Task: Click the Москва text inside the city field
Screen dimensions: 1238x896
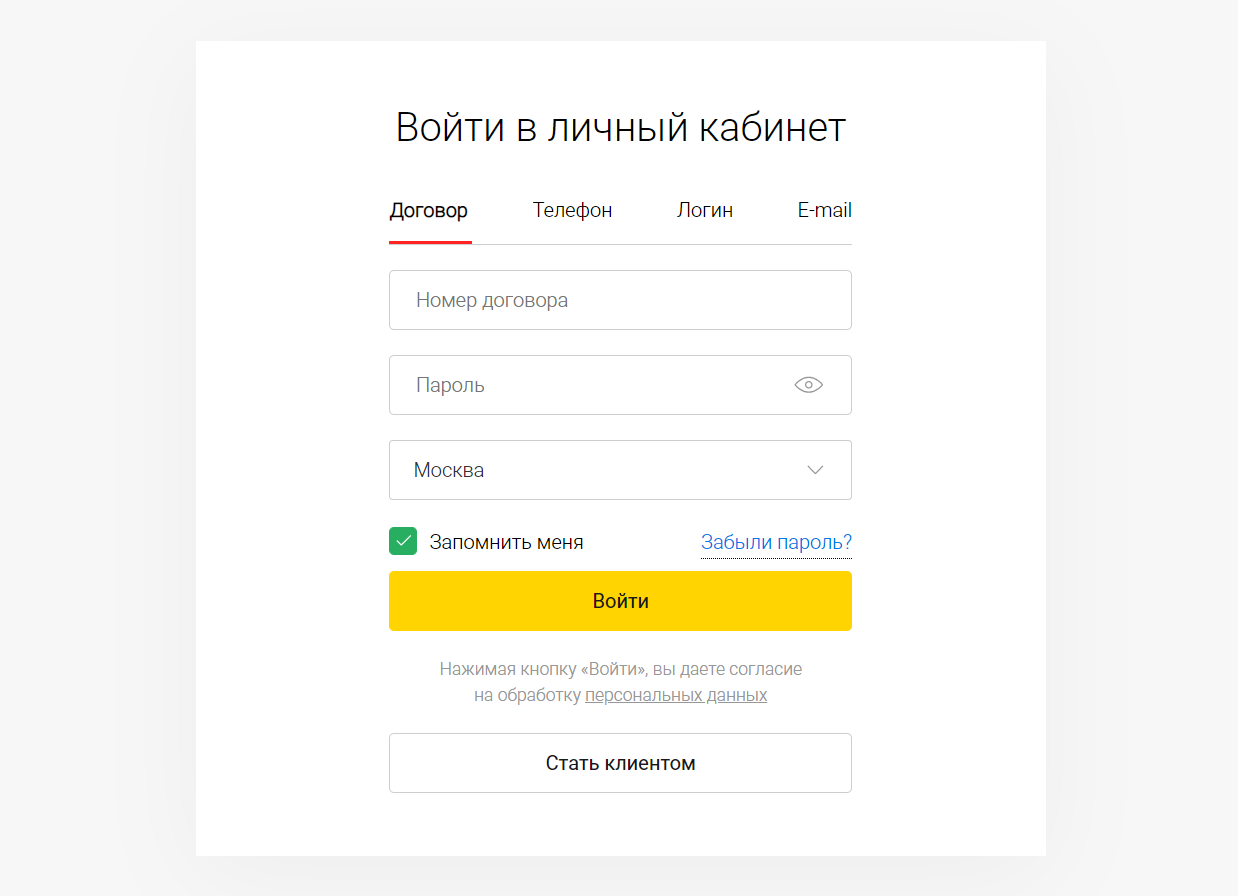Action: coord(449,470)
